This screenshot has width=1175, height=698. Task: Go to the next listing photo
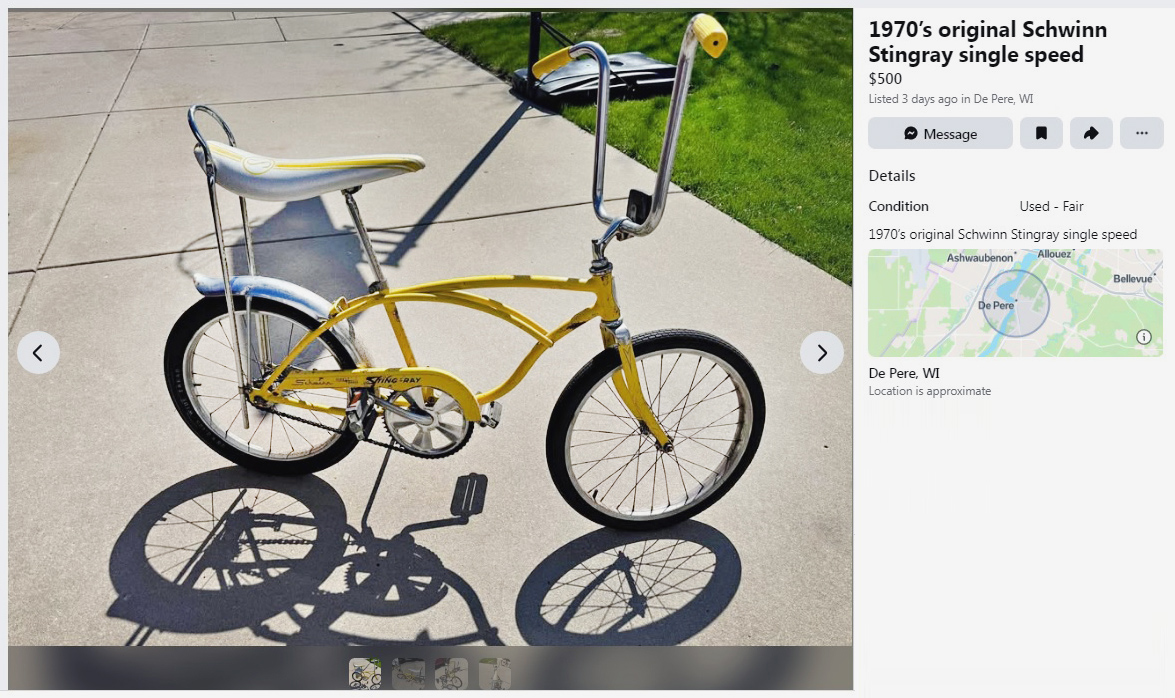coord(821,352)
